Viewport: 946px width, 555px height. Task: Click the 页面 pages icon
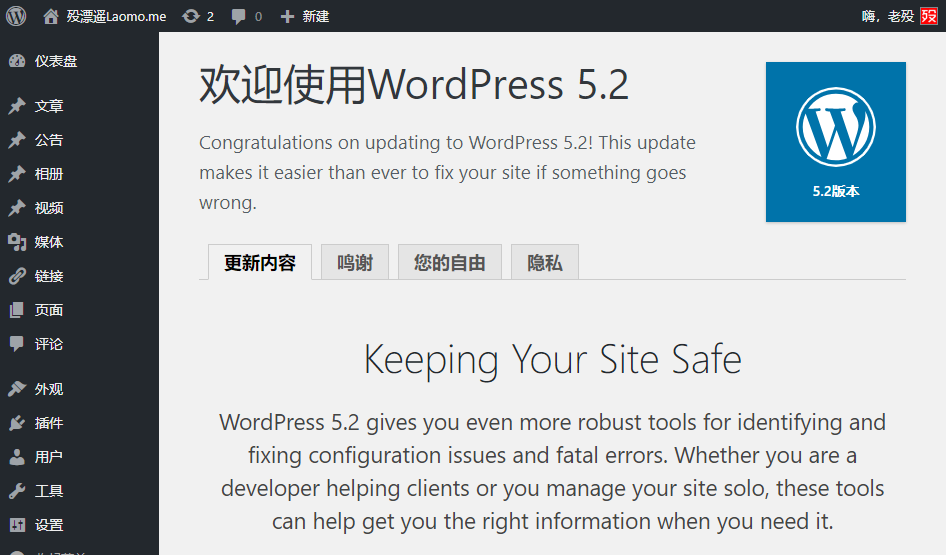click(17, 310)
